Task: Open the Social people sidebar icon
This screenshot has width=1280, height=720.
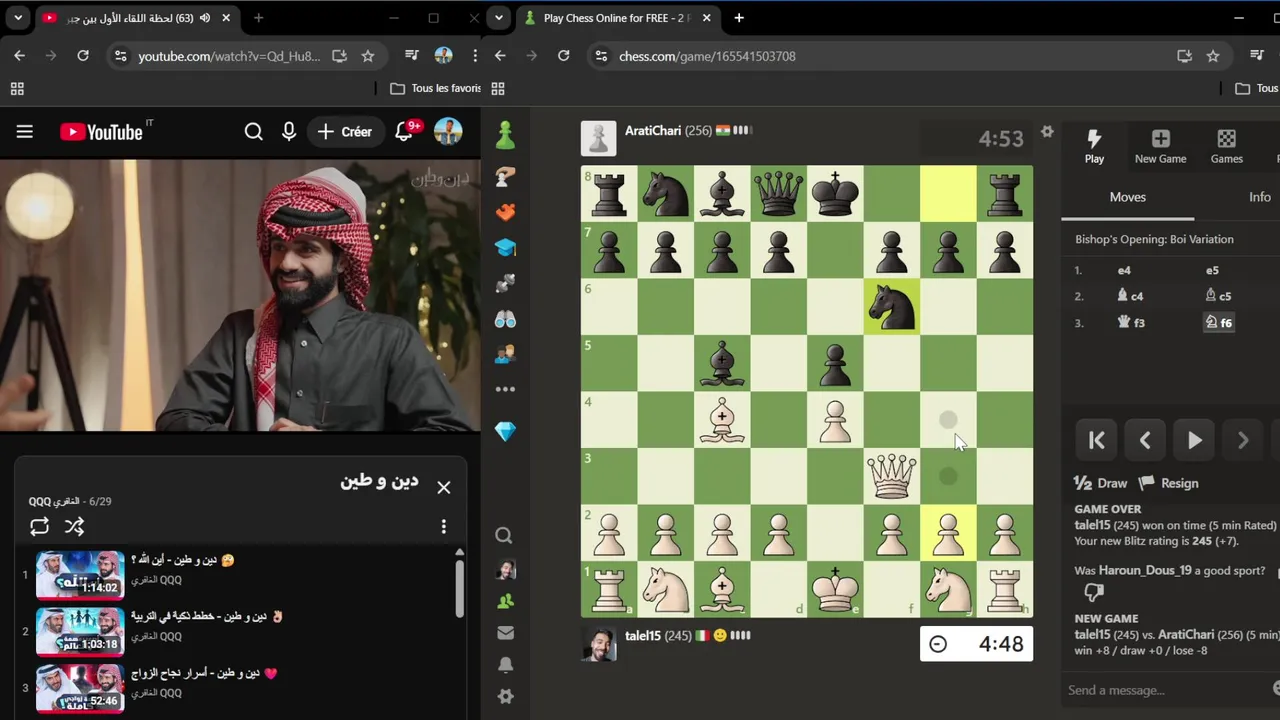Action: click(x=505, y=354)
